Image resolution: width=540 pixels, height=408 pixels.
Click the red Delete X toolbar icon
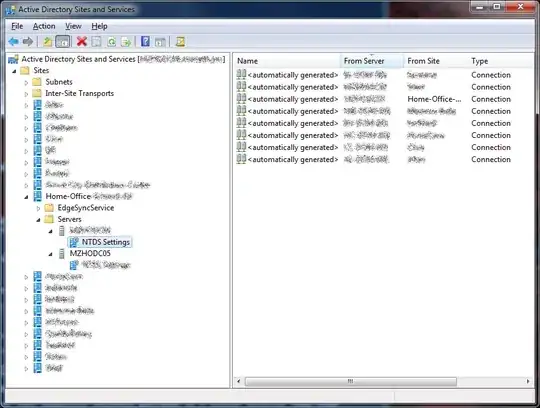(82, 42)
